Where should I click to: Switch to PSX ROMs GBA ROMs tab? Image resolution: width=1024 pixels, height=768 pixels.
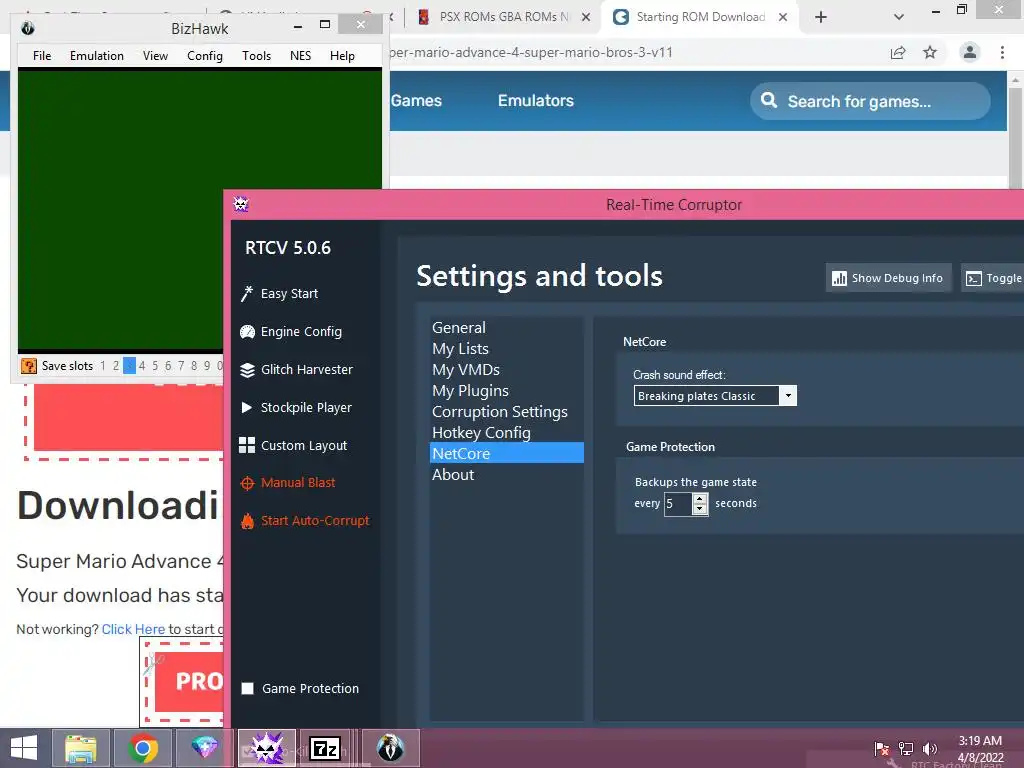[x=503, y=17]
